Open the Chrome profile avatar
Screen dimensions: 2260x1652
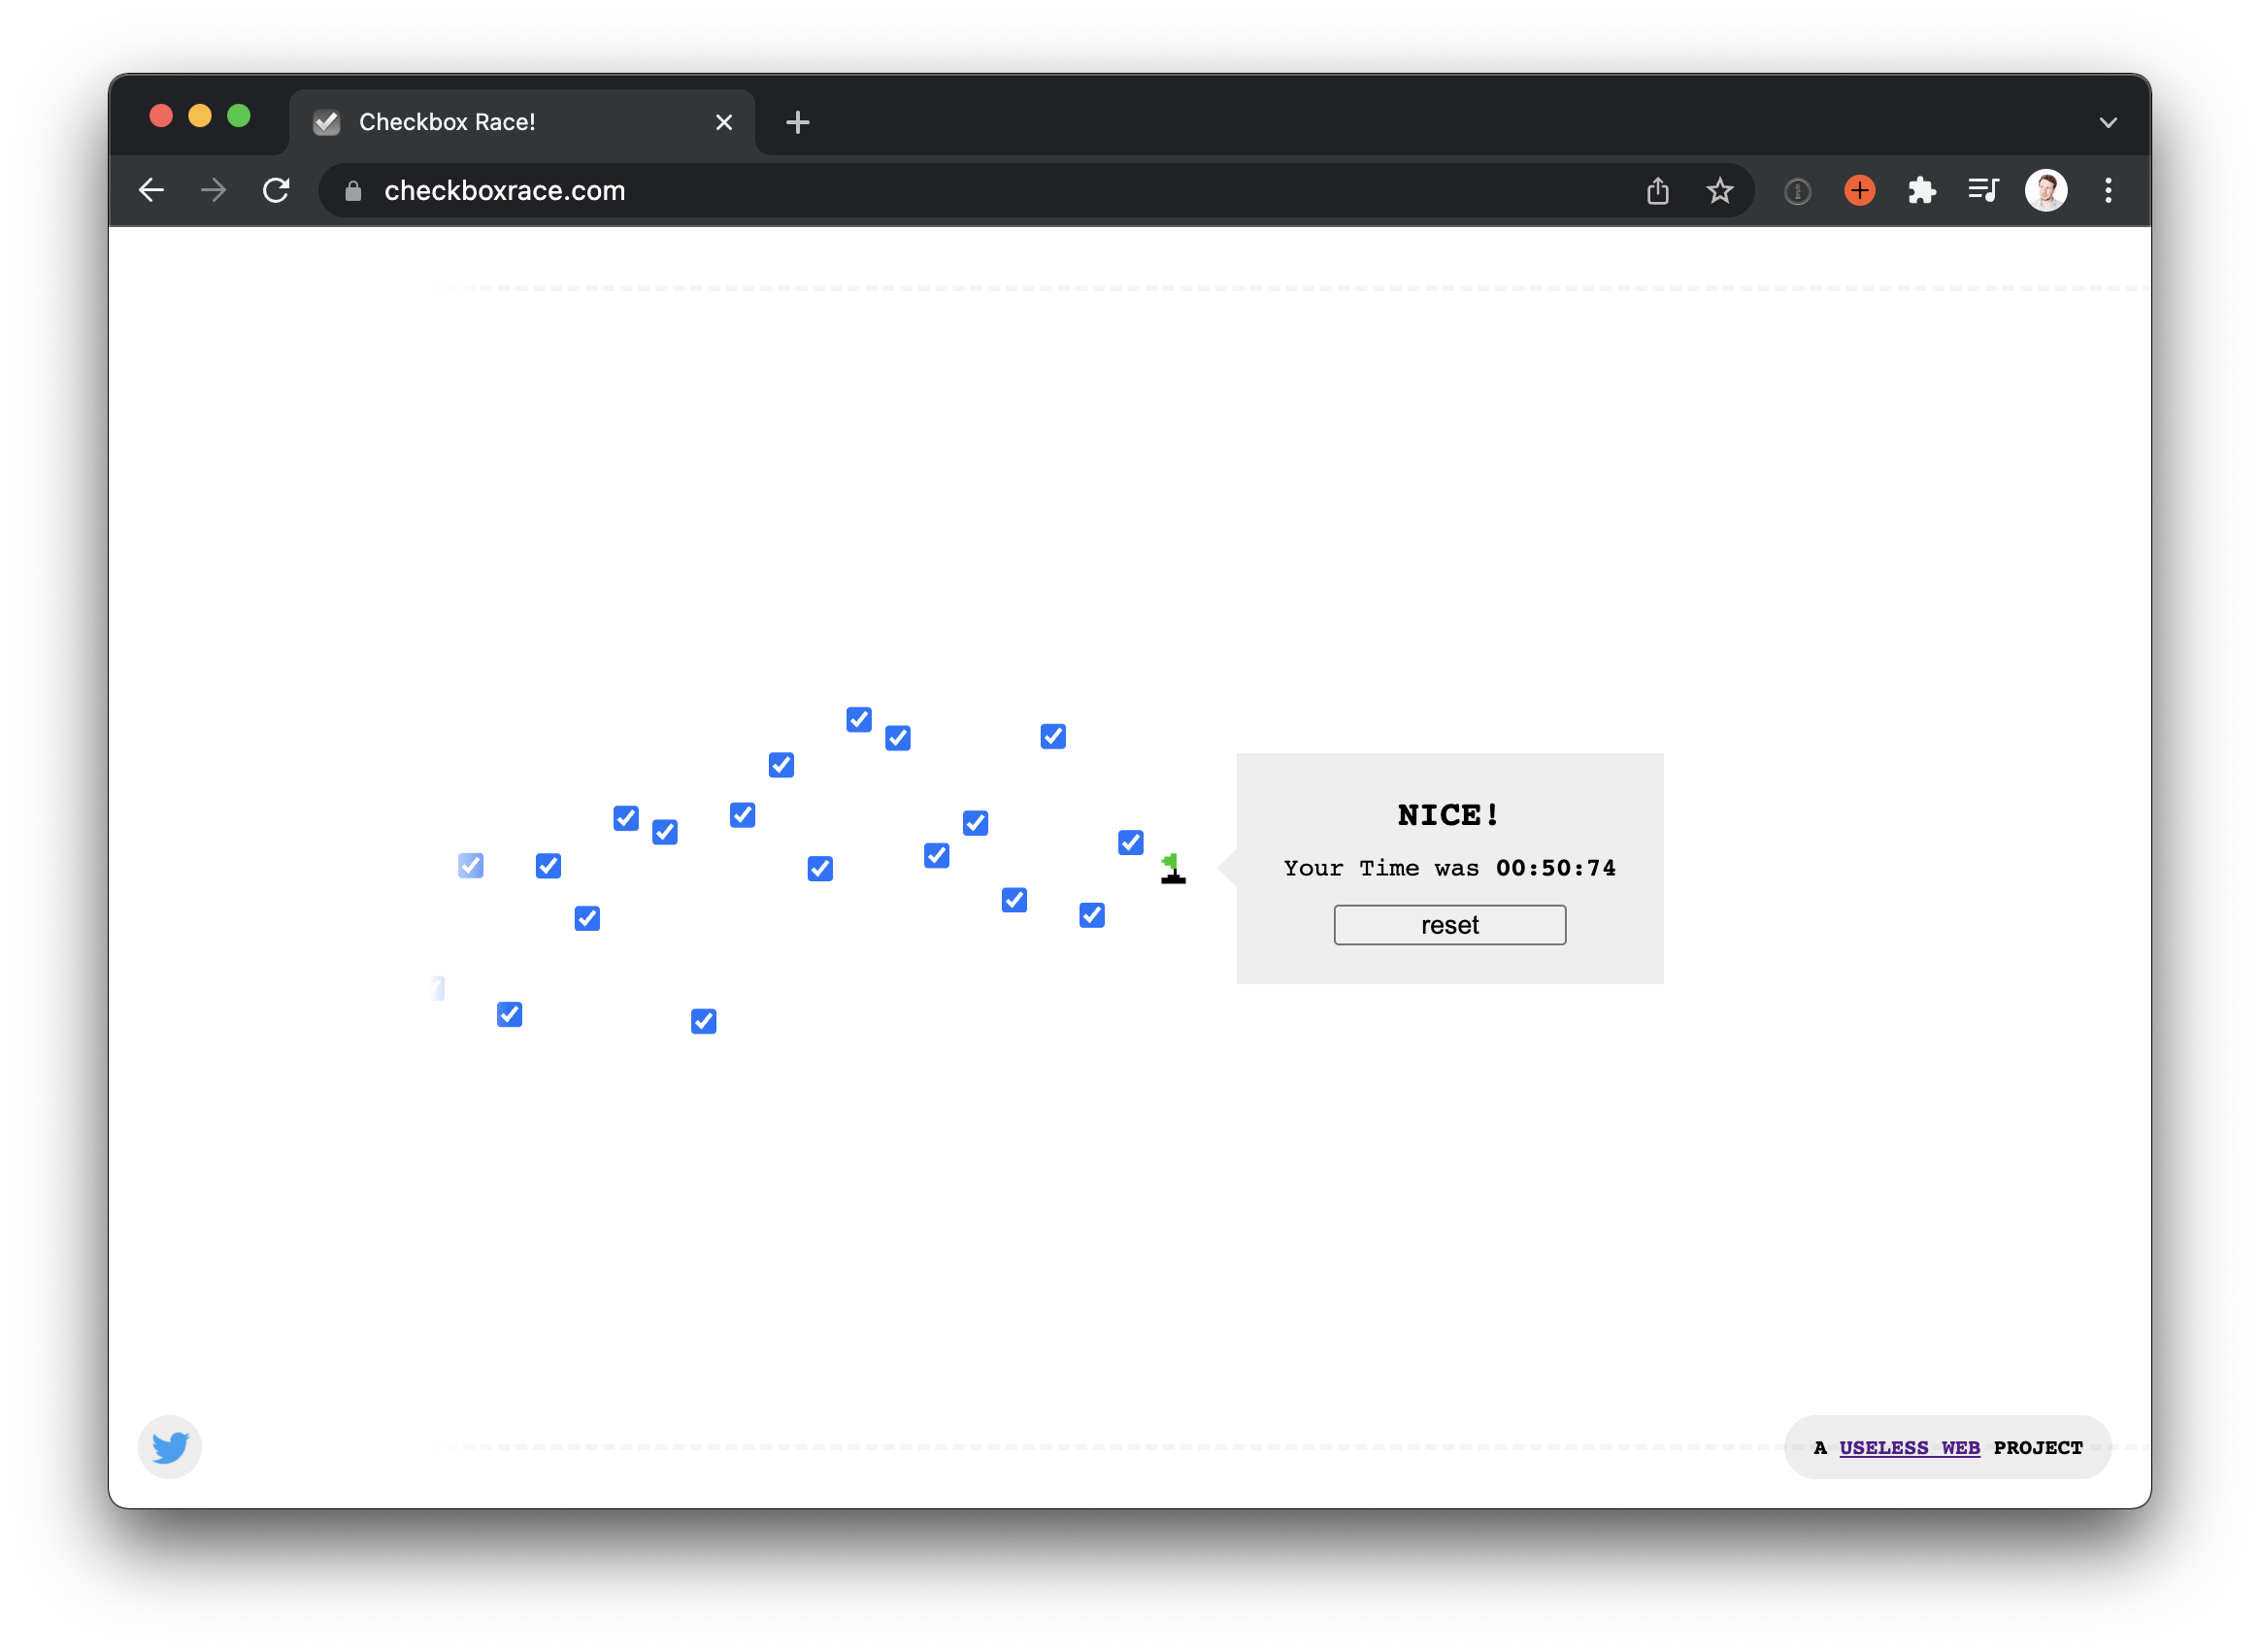coord(2046,190)
